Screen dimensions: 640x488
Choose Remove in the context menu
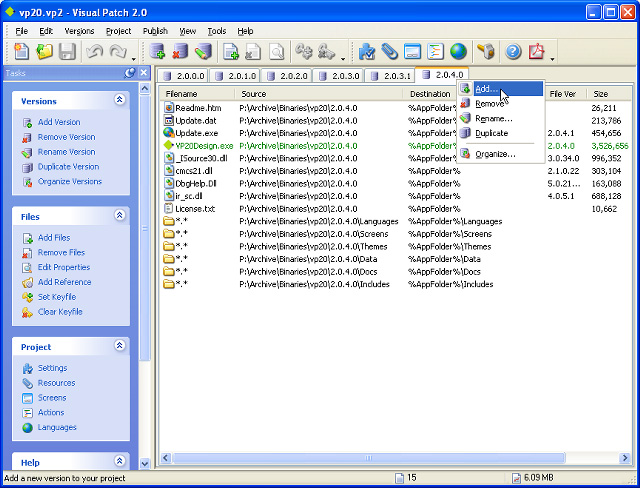(x=501, y=104)
